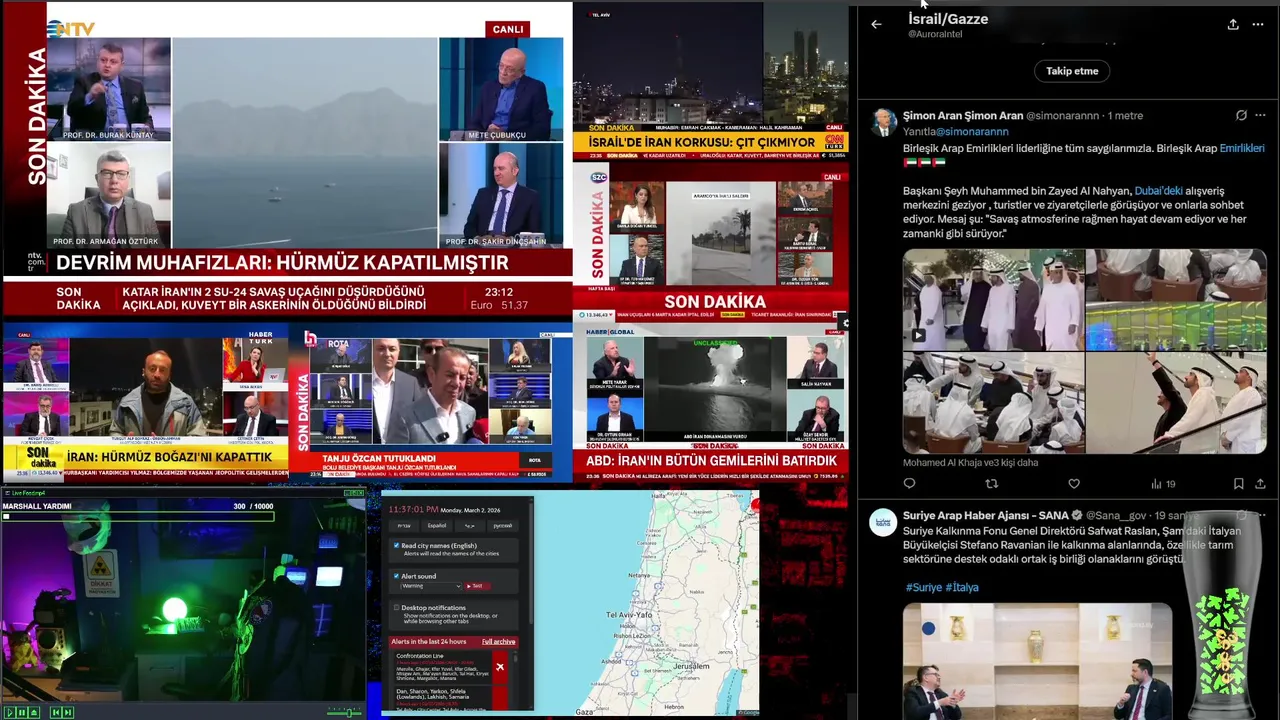
Task: Switch alert panel language to Arabic
Action: click(x=470, y=525)
